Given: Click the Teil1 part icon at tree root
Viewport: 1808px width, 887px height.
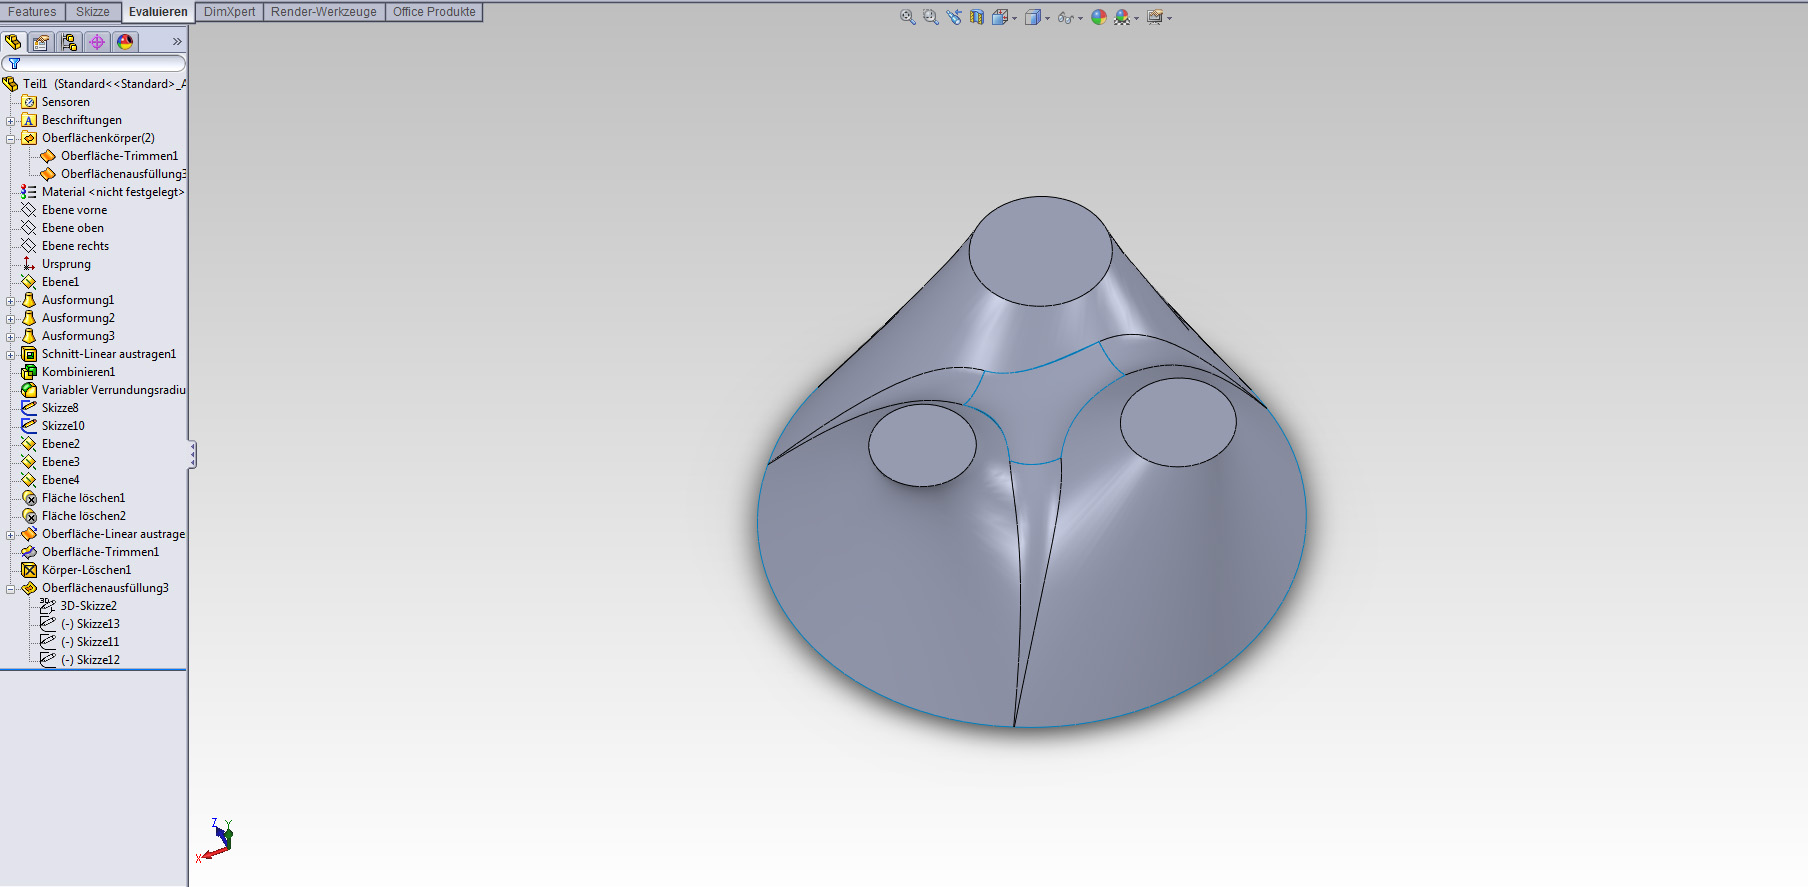Looking at the screenshot, I should tap(11, 84).
